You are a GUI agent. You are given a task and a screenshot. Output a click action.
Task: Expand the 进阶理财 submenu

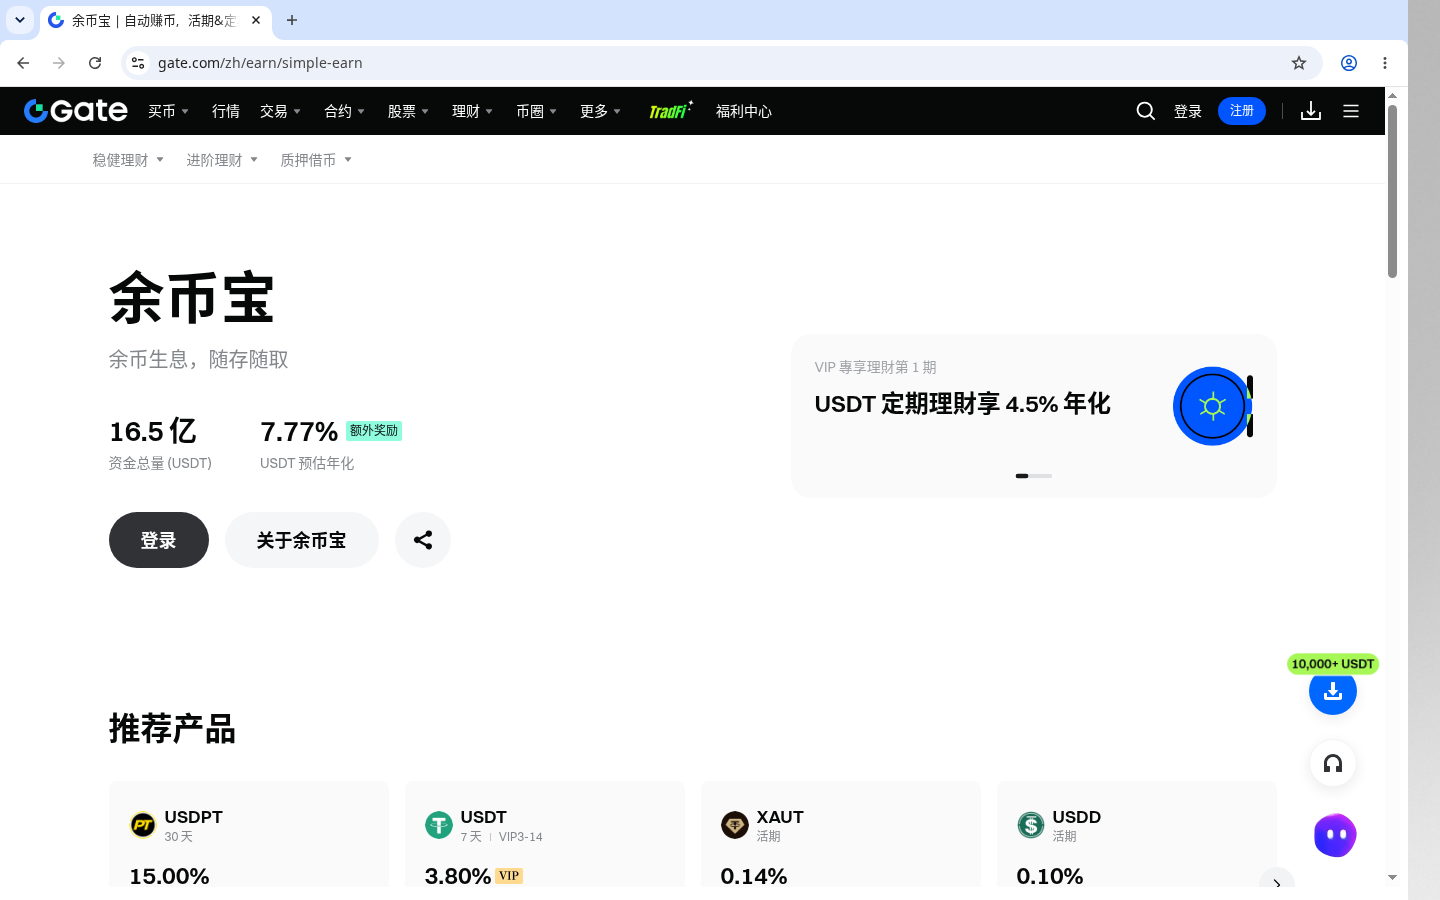point(222,160)
